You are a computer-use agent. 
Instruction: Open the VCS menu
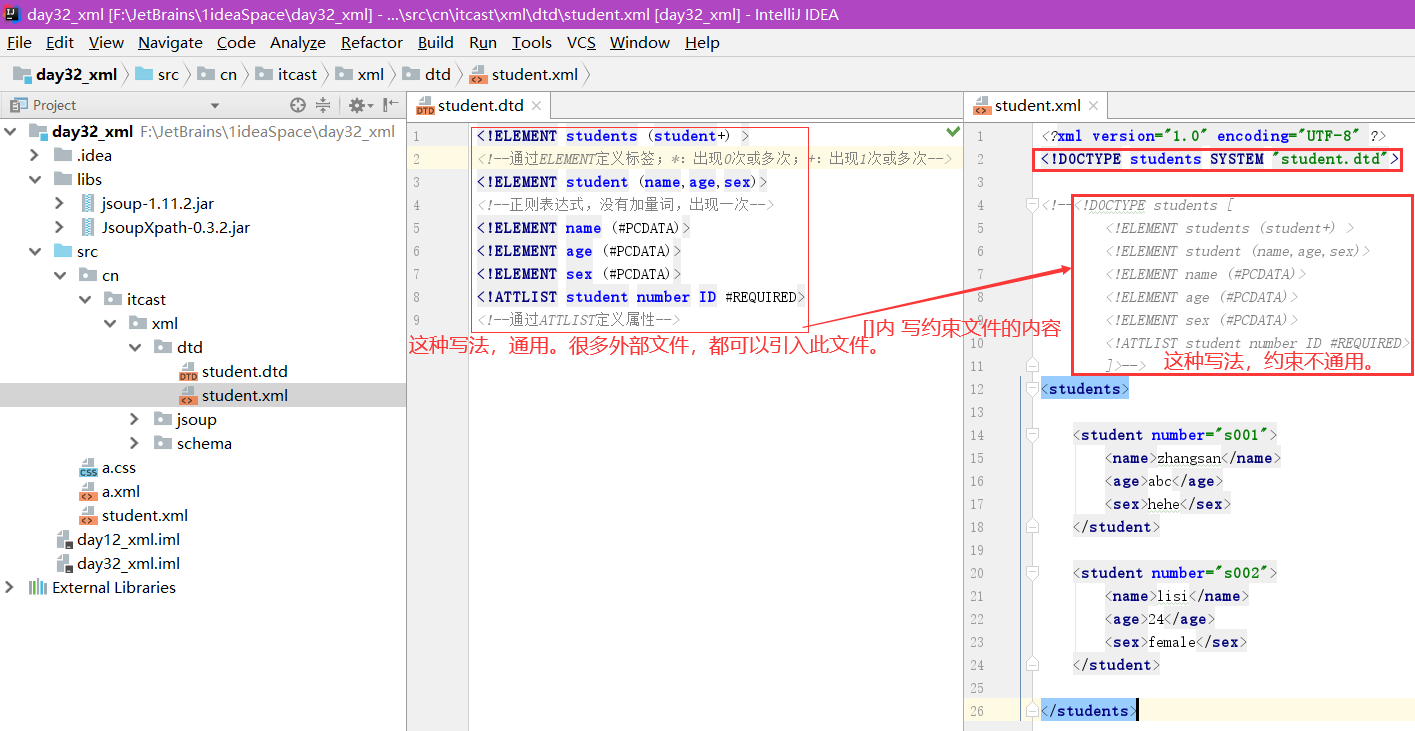pyautogui.click(x=581, y=43)
